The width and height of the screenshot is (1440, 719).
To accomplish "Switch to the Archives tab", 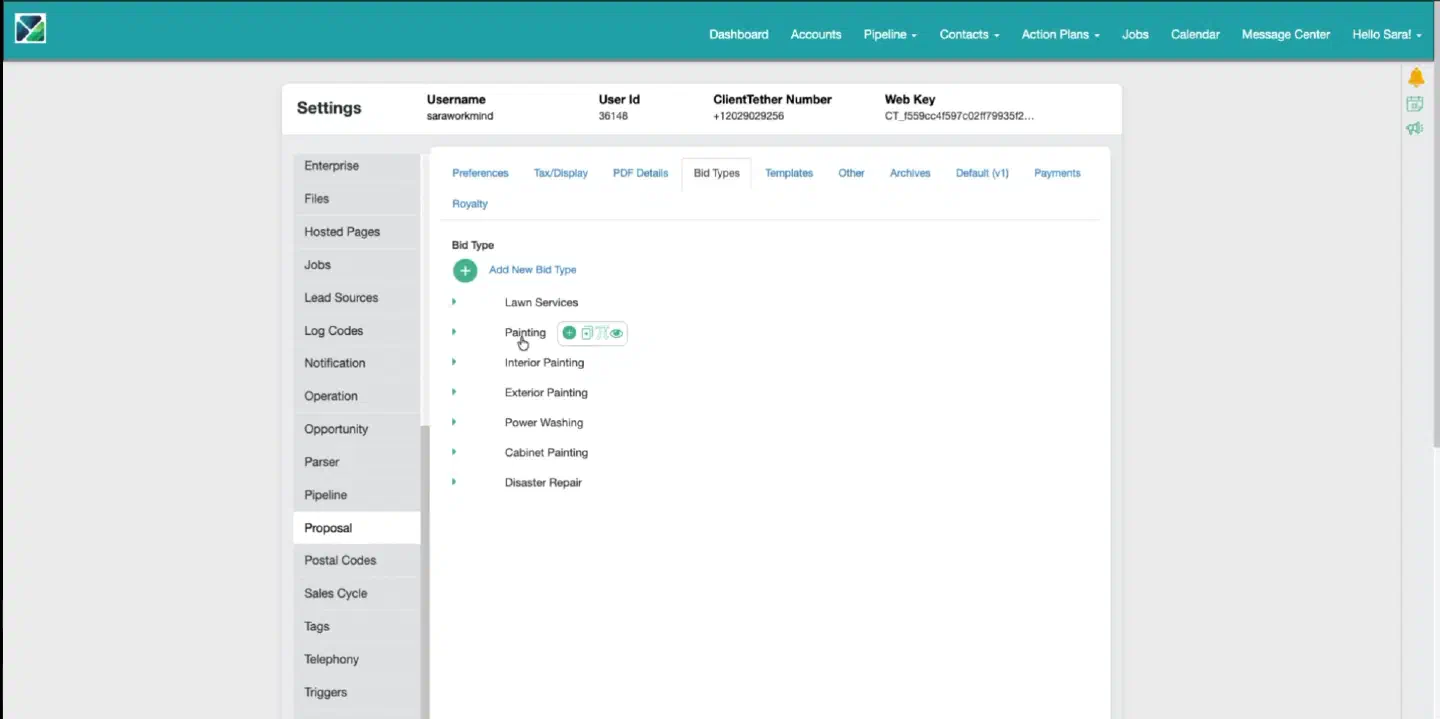I will tap(910, 173).
